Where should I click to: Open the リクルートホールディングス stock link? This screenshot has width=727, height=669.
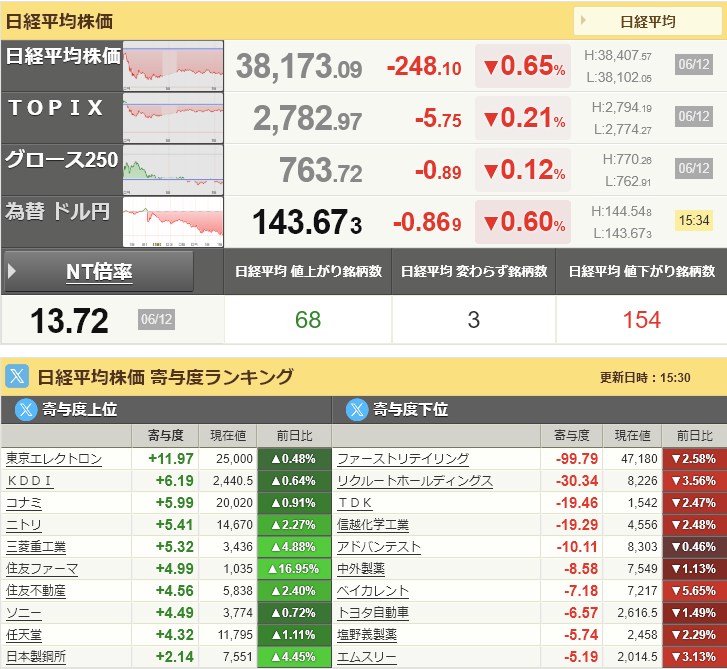pos(415,481)
